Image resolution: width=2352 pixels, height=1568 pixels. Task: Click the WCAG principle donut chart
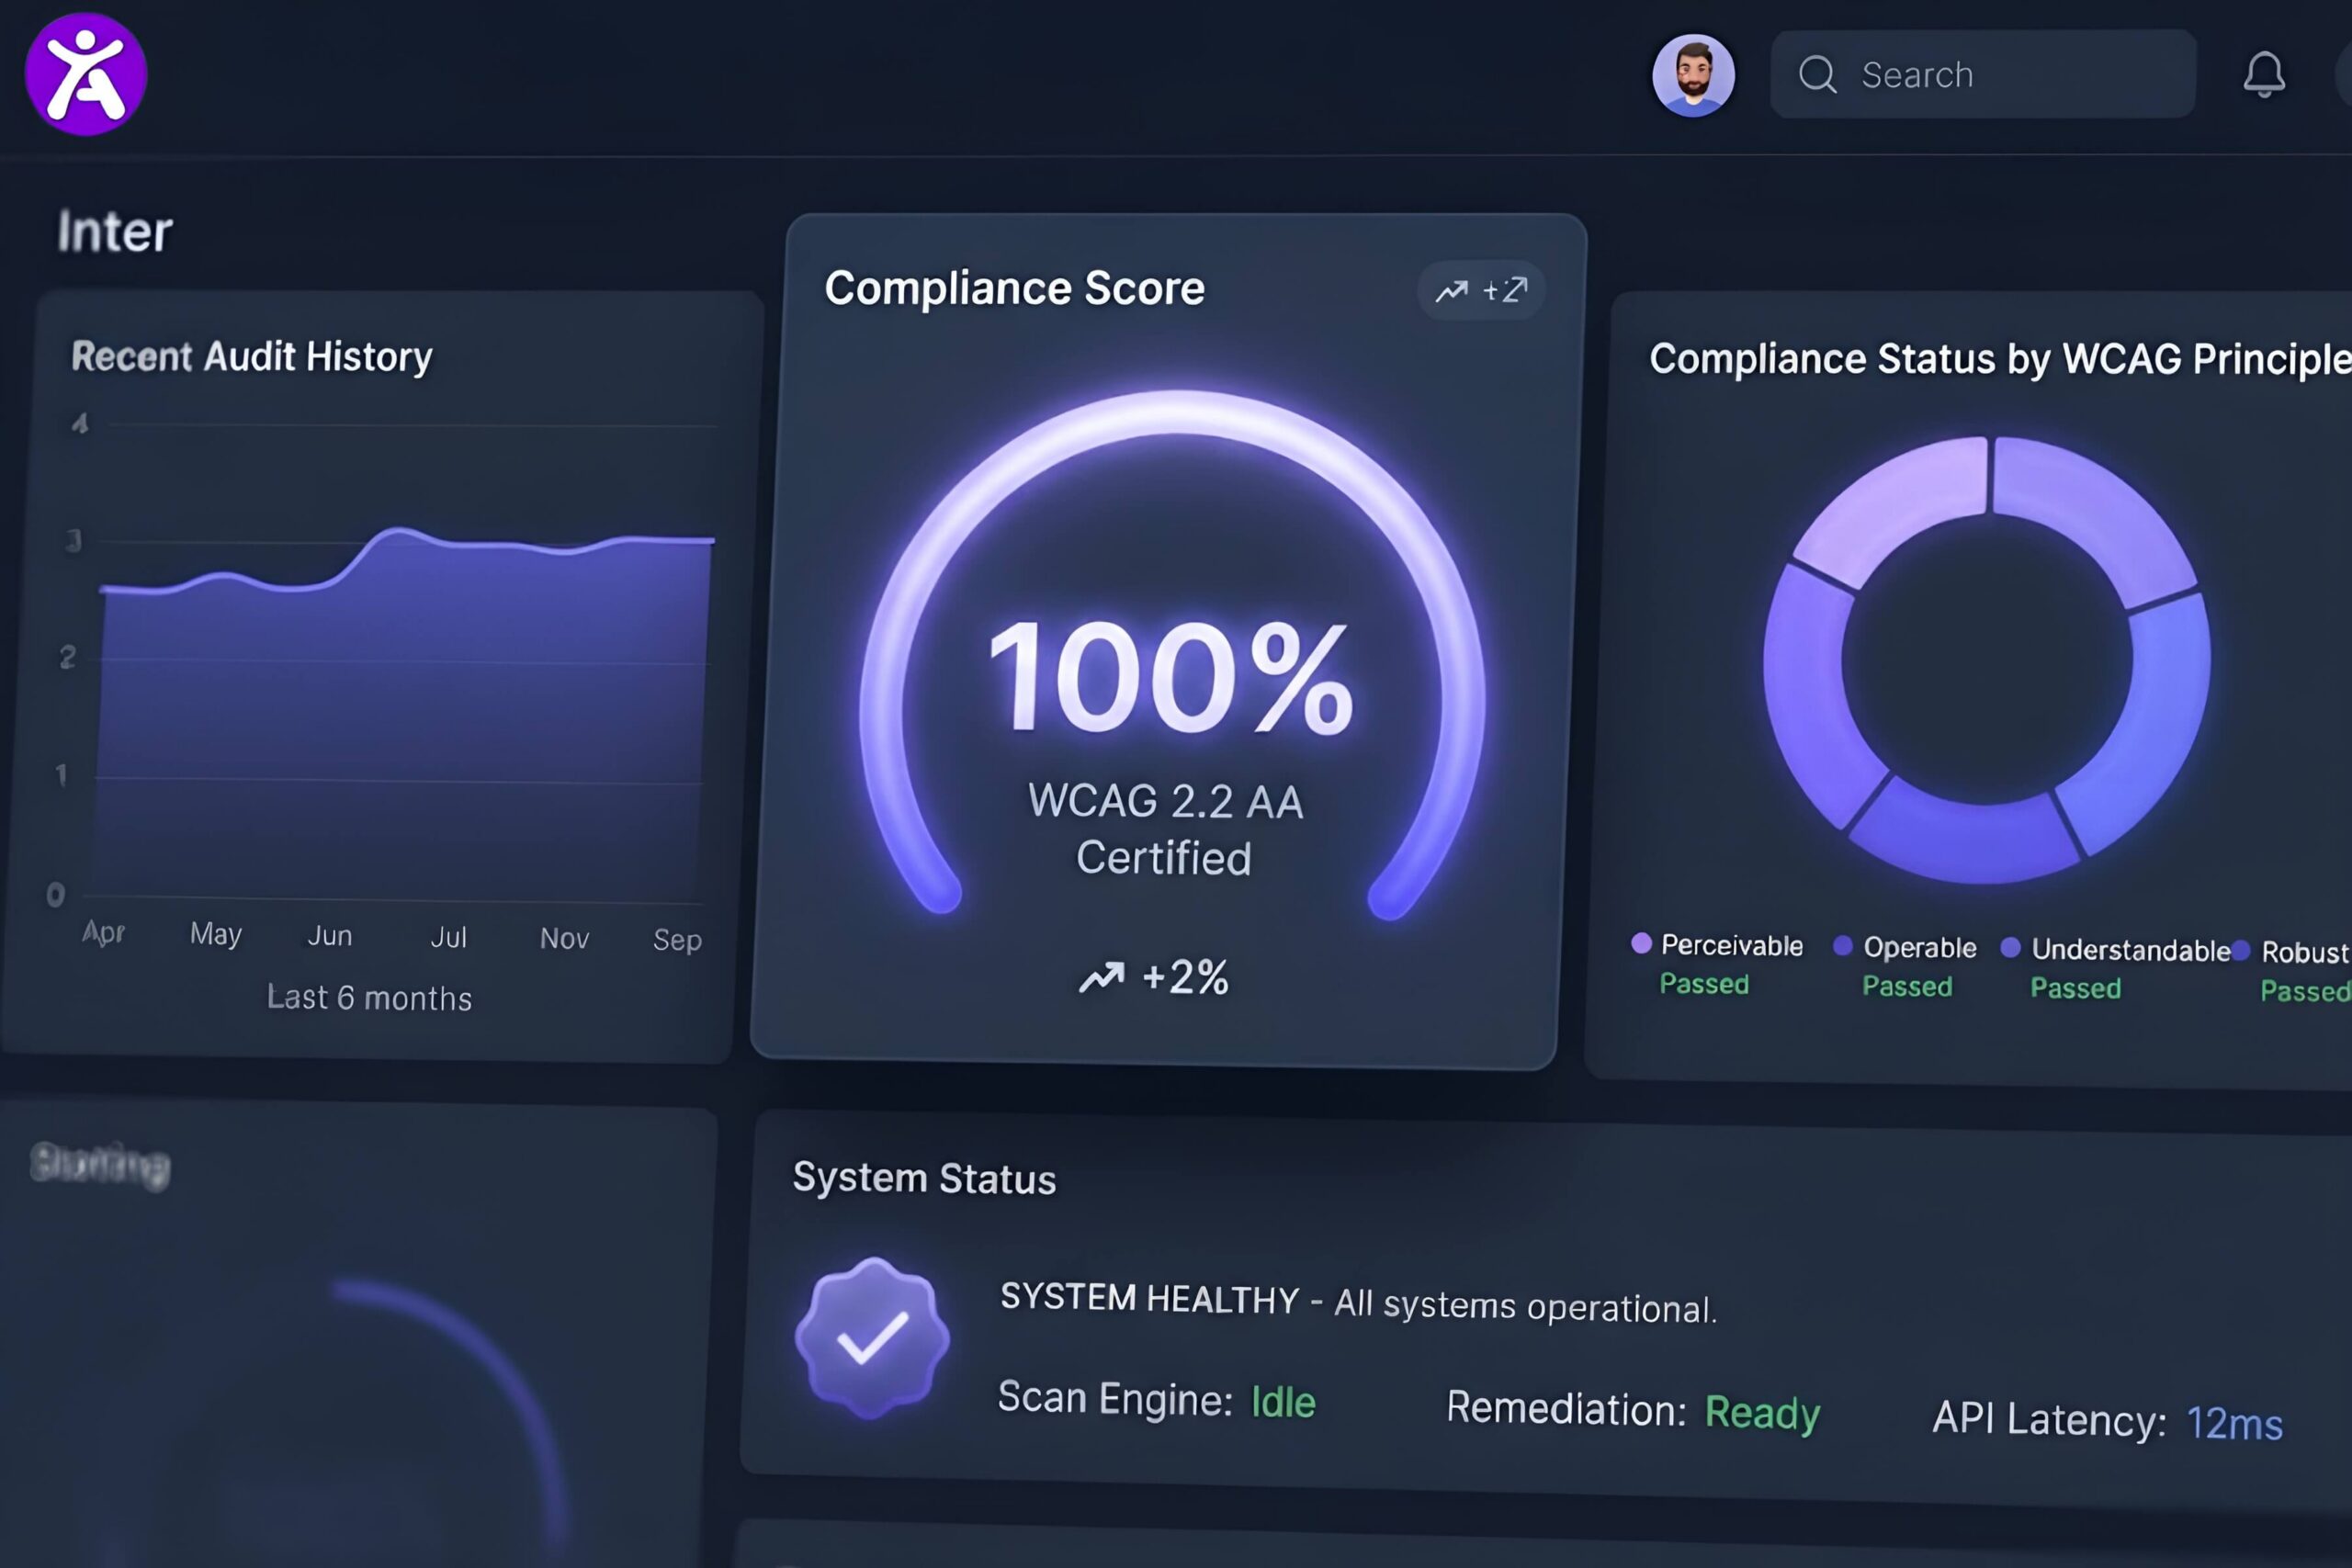pyautogui.click(x=1987, y=660)
